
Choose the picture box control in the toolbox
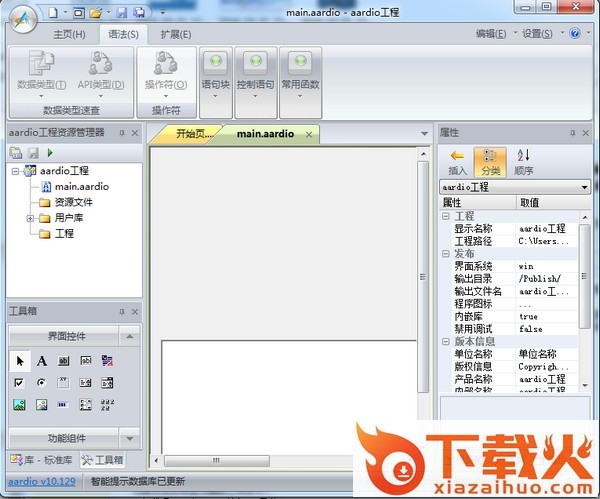point(19,405)
